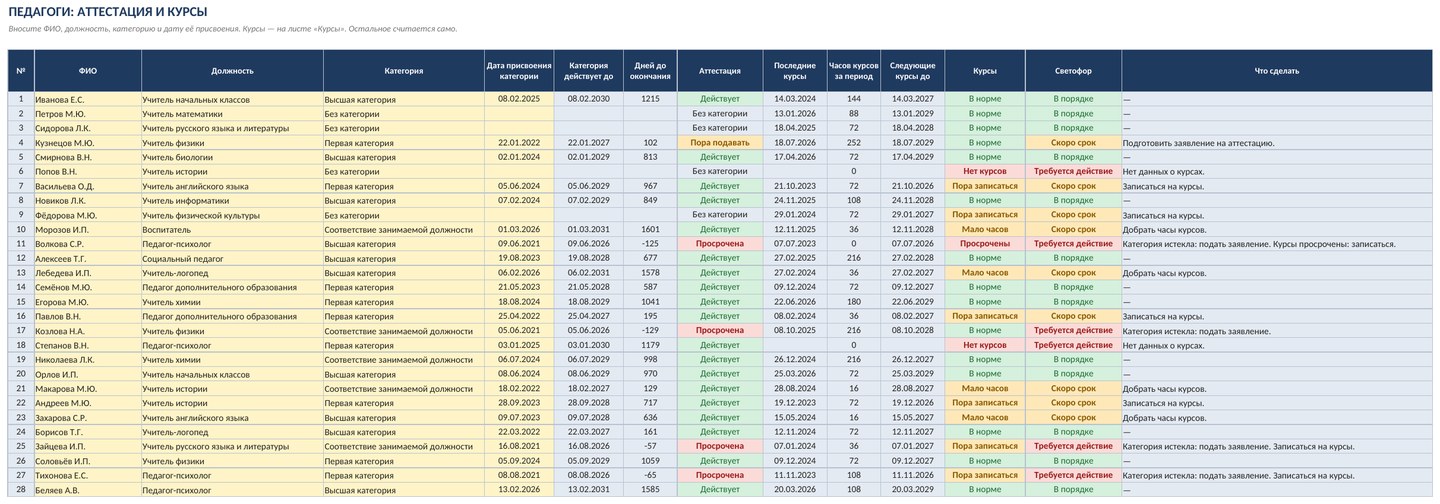
Task: Select the date "13.02.2031" in Беляев row
Action: click(x=588, y=491)
